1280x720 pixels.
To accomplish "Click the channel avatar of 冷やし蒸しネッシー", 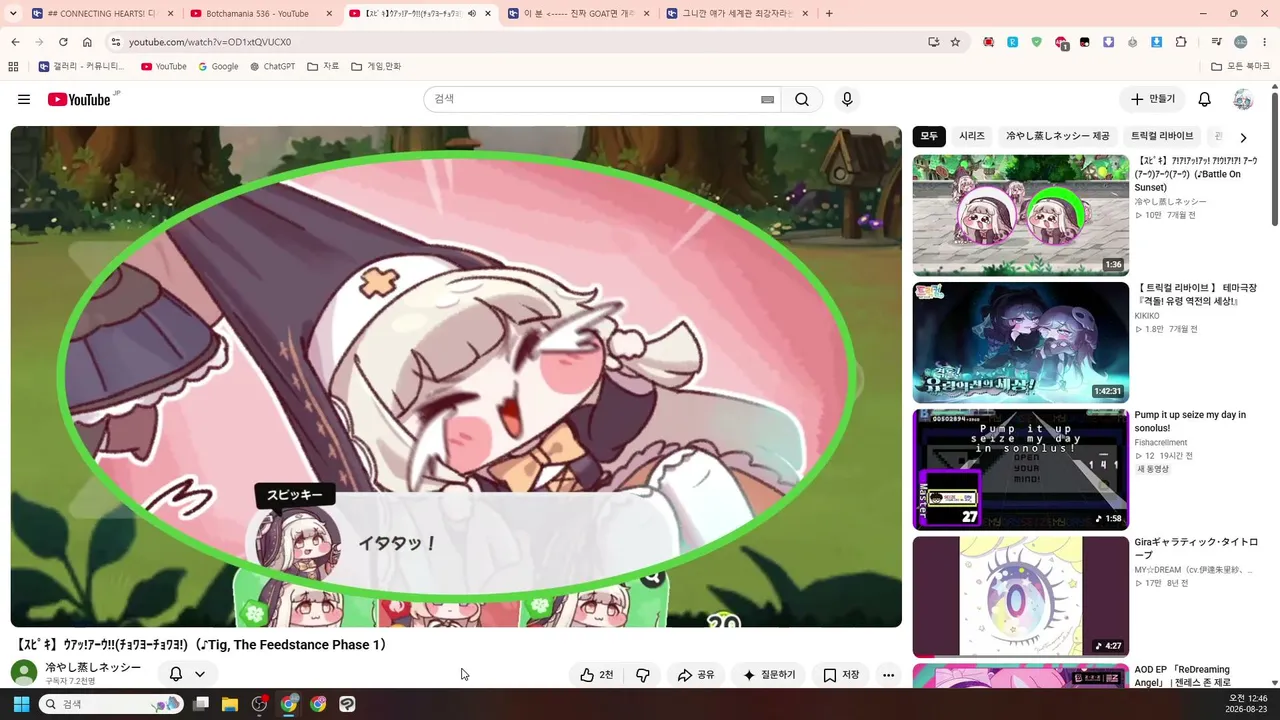I will [24, 673].
